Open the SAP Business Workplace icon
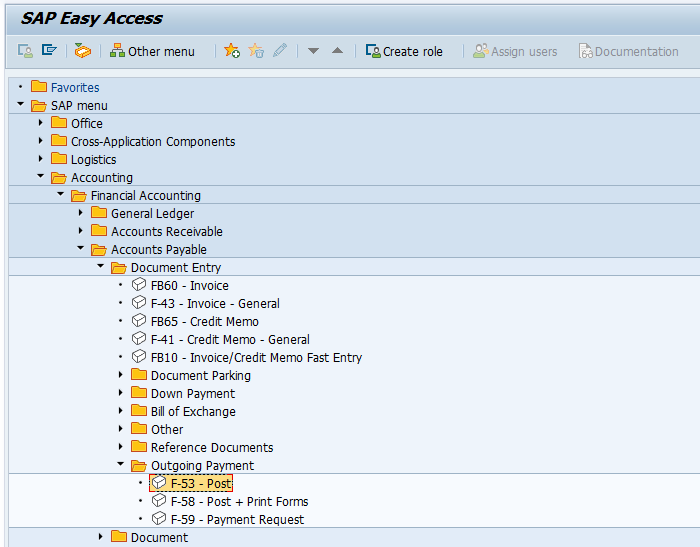Viewport: 700px width, 547px height. 83,51
